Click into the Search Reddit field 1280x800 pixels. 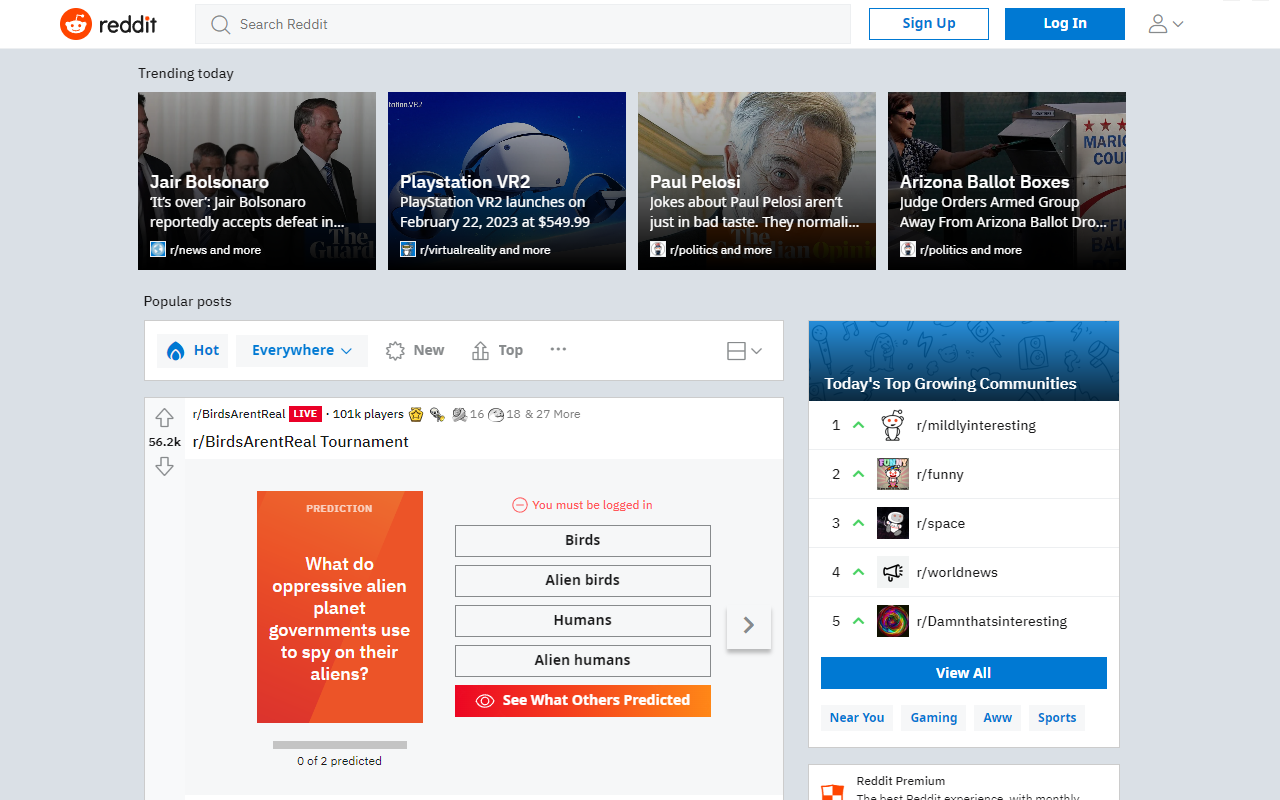[x=523, y=24]
